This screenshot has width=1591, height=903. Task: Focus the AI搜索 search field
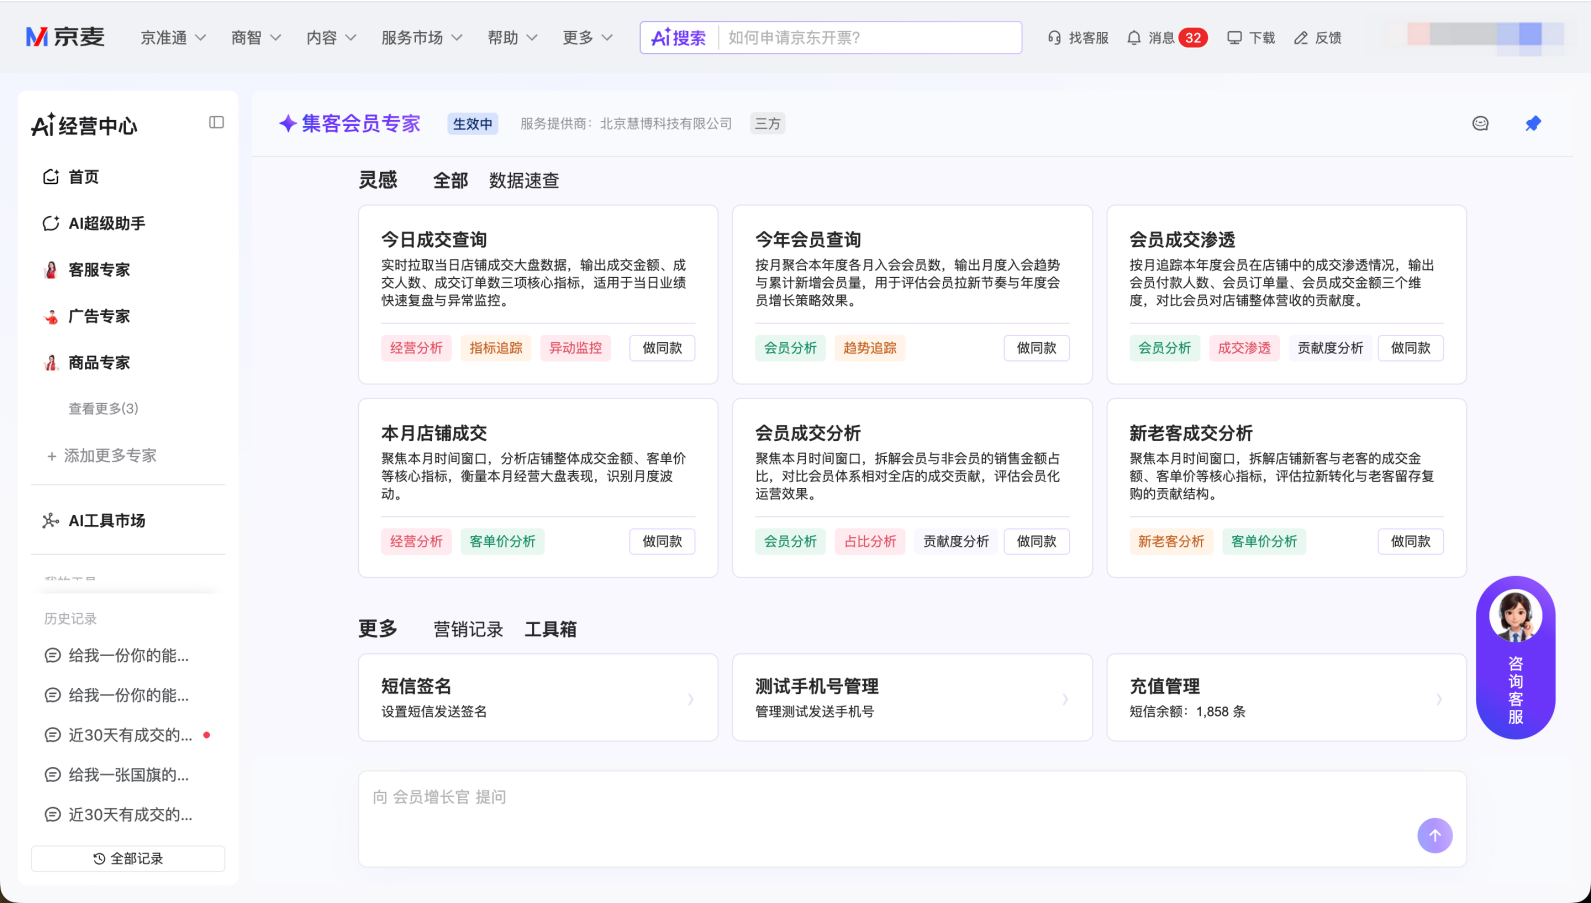pos(869,38)
